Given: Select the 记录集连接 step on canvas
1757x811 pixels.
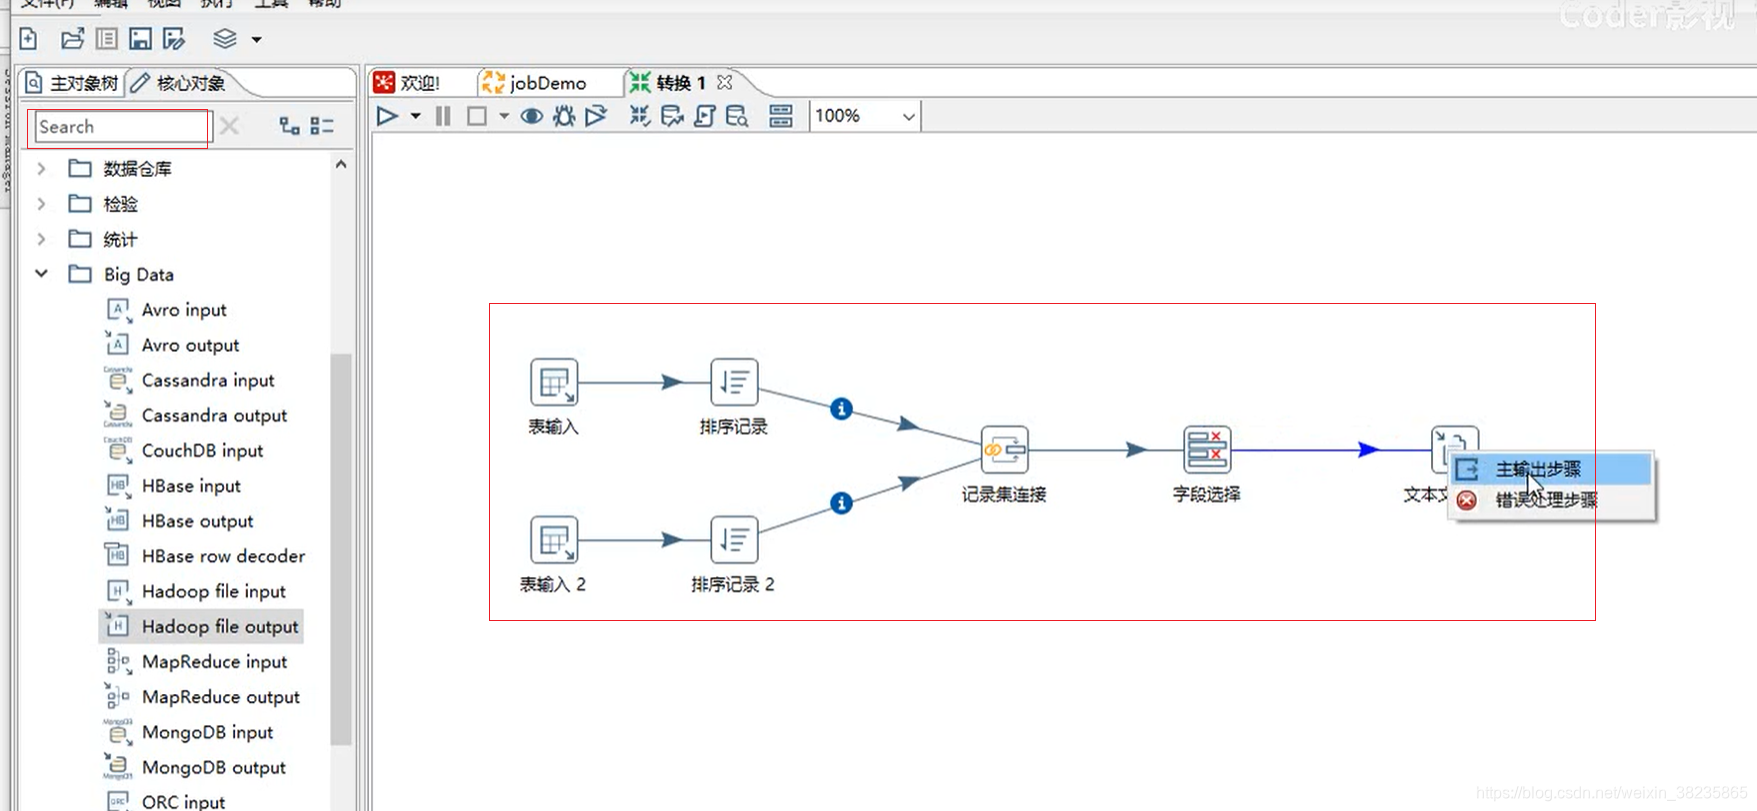Looking at the screenshot, I should point(1005,450).
